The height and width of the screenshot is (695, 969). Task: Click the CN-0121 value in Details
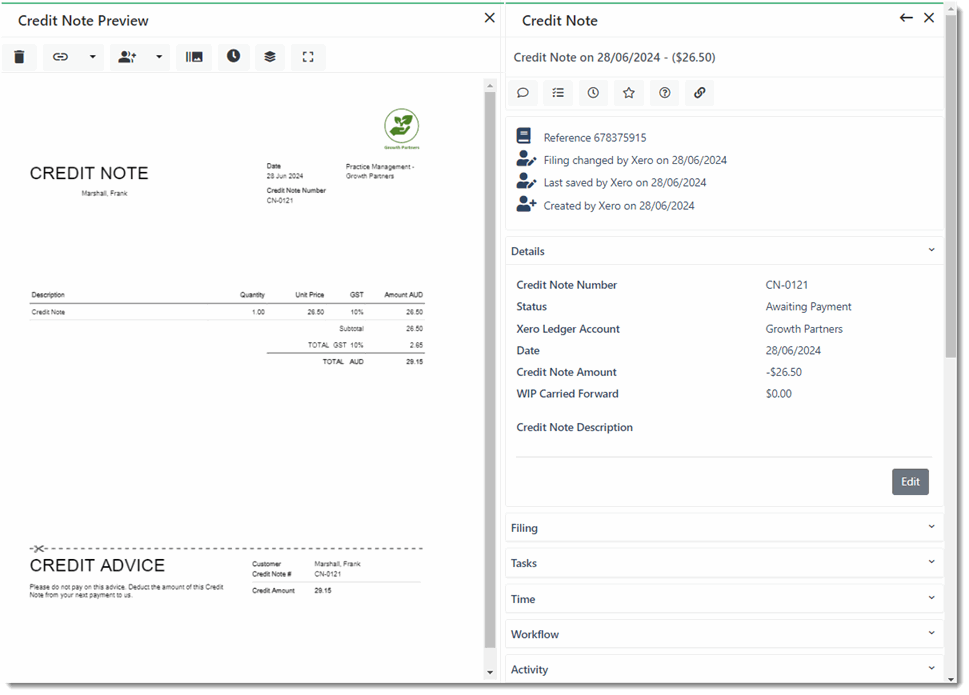(x=786, y=285)
